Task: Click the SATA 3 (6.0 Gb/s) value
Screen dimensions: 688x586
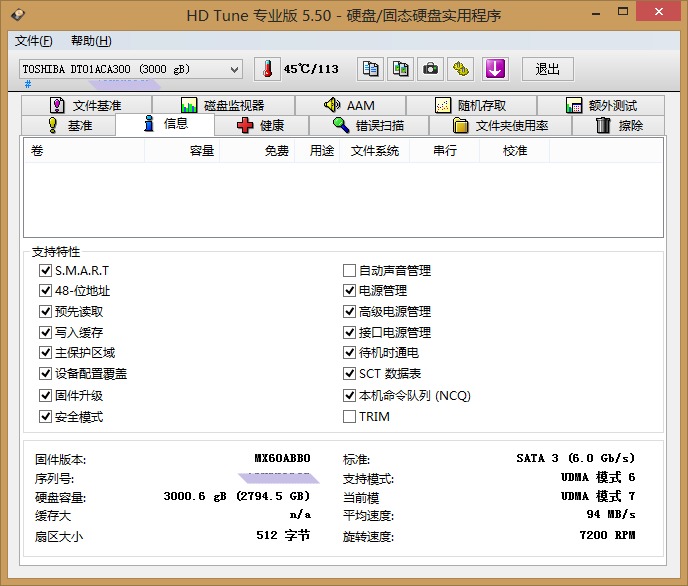Action: click(576, 458)
